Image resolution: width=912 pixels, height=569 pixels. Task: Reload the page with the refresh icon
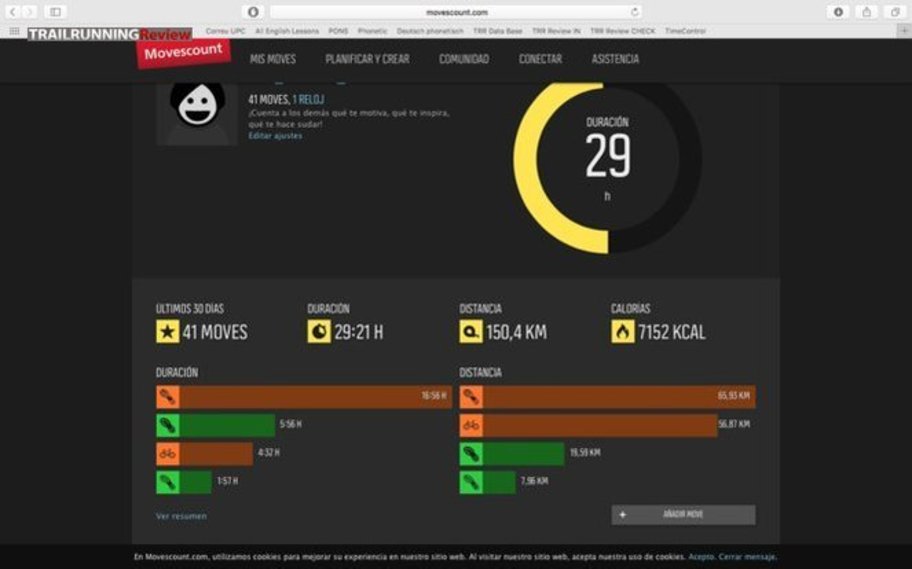click(635, 12)
